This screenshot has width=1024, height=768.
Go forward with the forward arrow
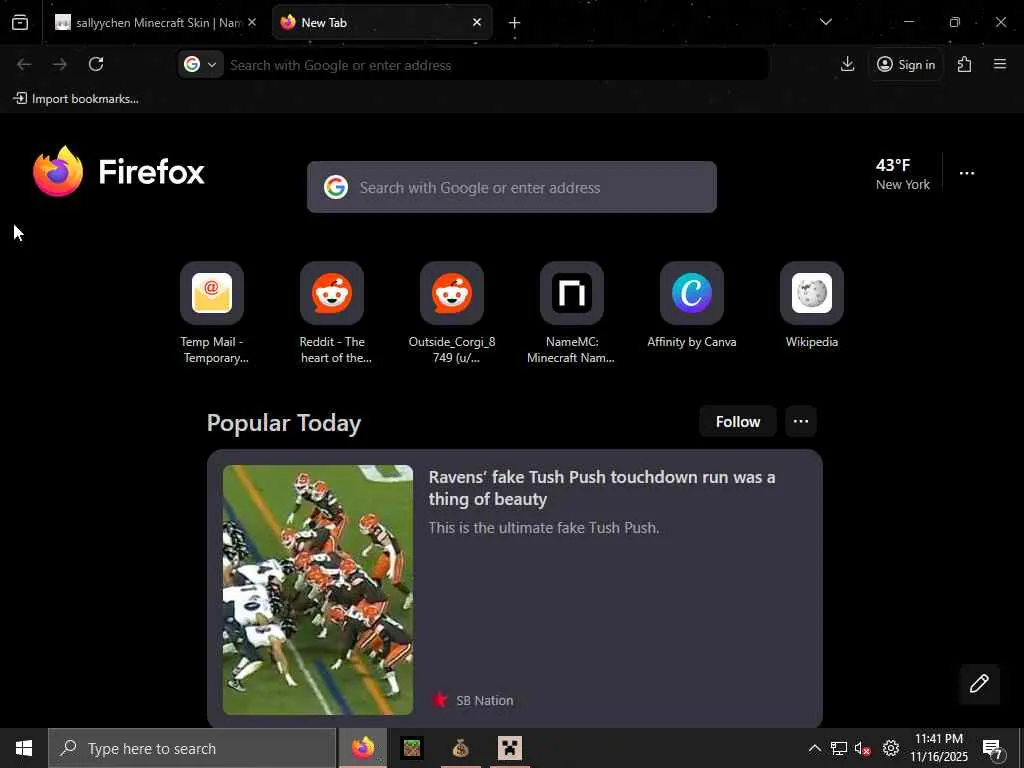(59, 64)
